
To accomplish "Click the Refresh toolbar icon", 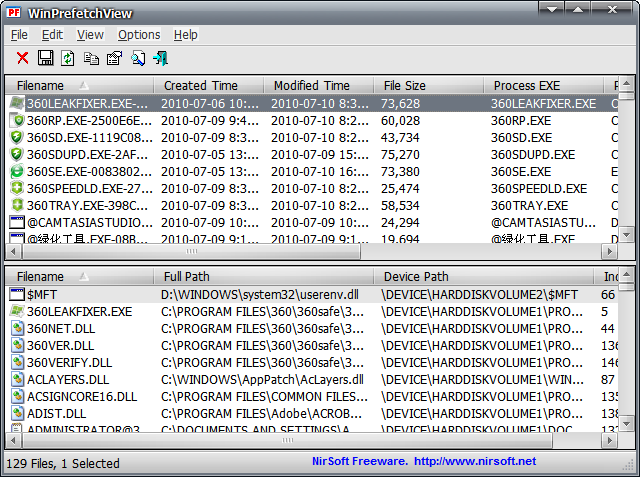I will (68, 58).
